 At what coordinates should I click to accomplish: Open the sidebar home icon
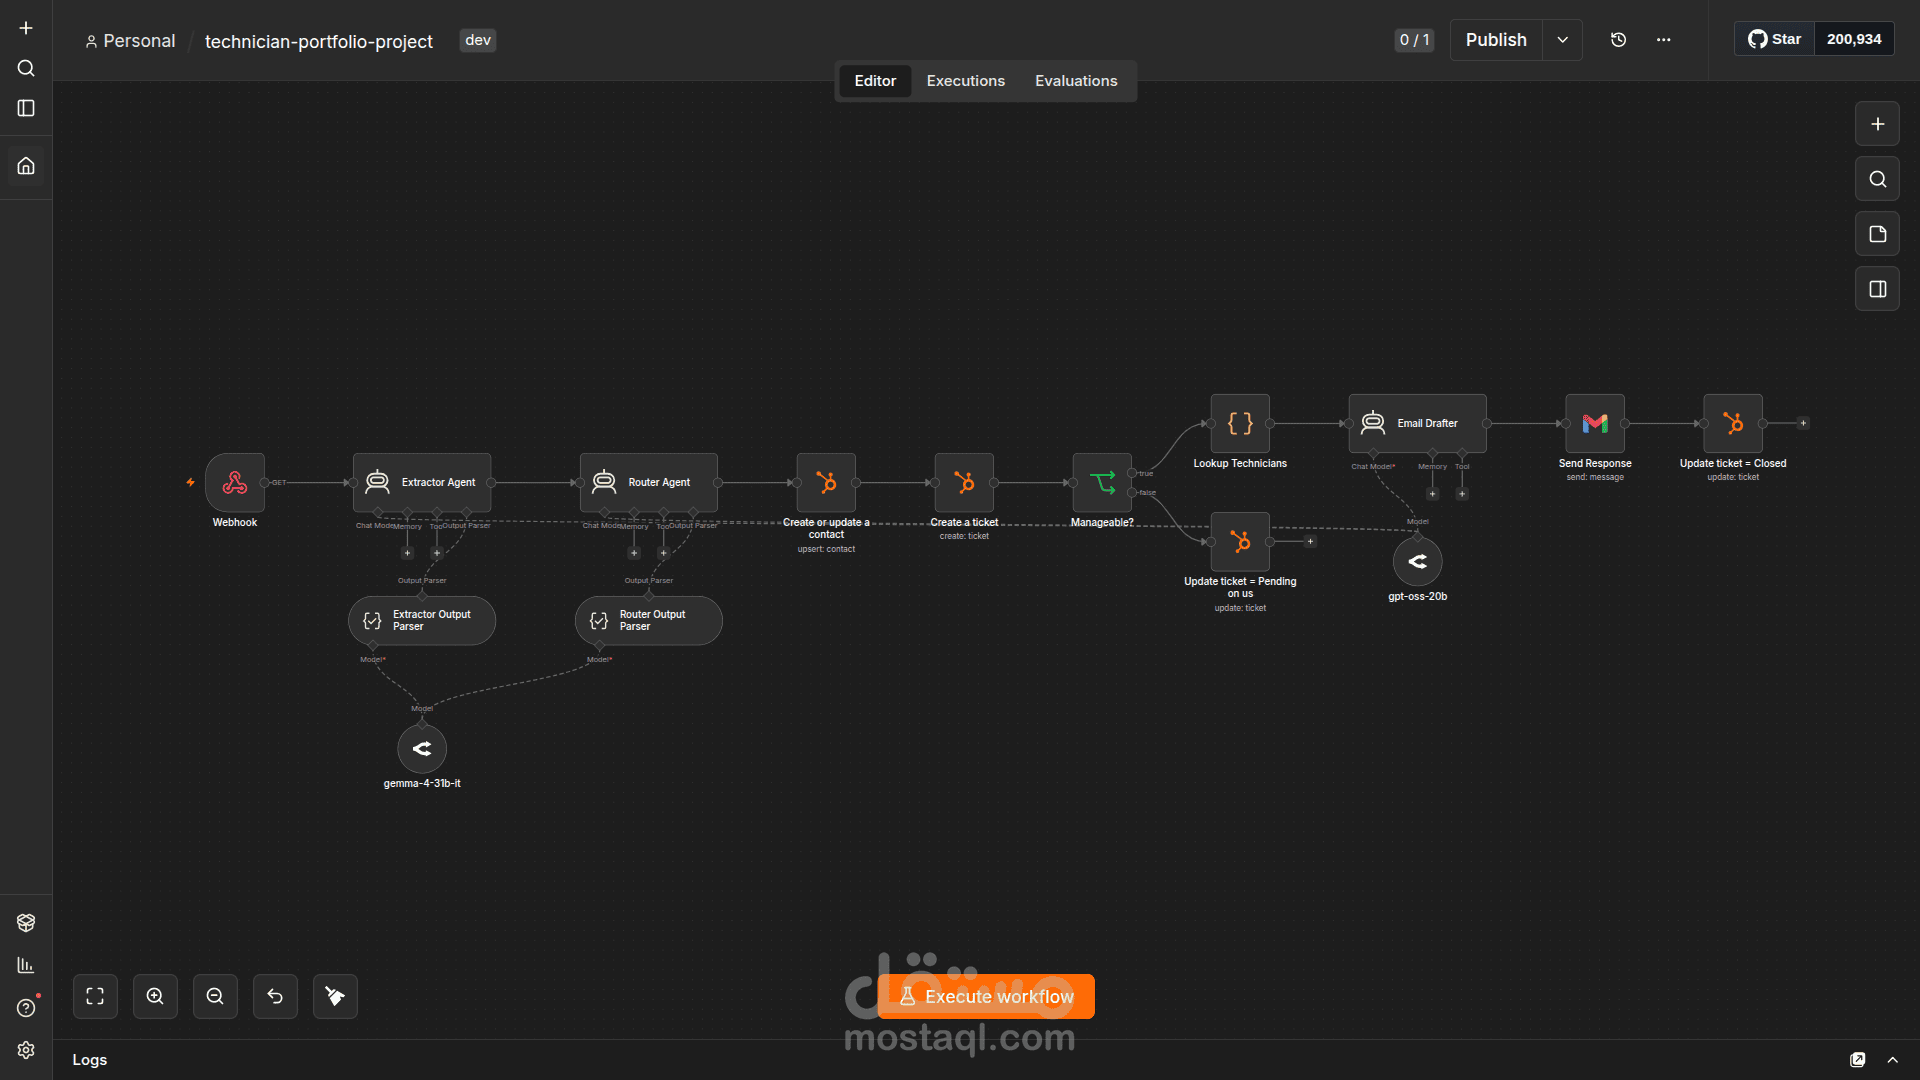tap(26, 166)
